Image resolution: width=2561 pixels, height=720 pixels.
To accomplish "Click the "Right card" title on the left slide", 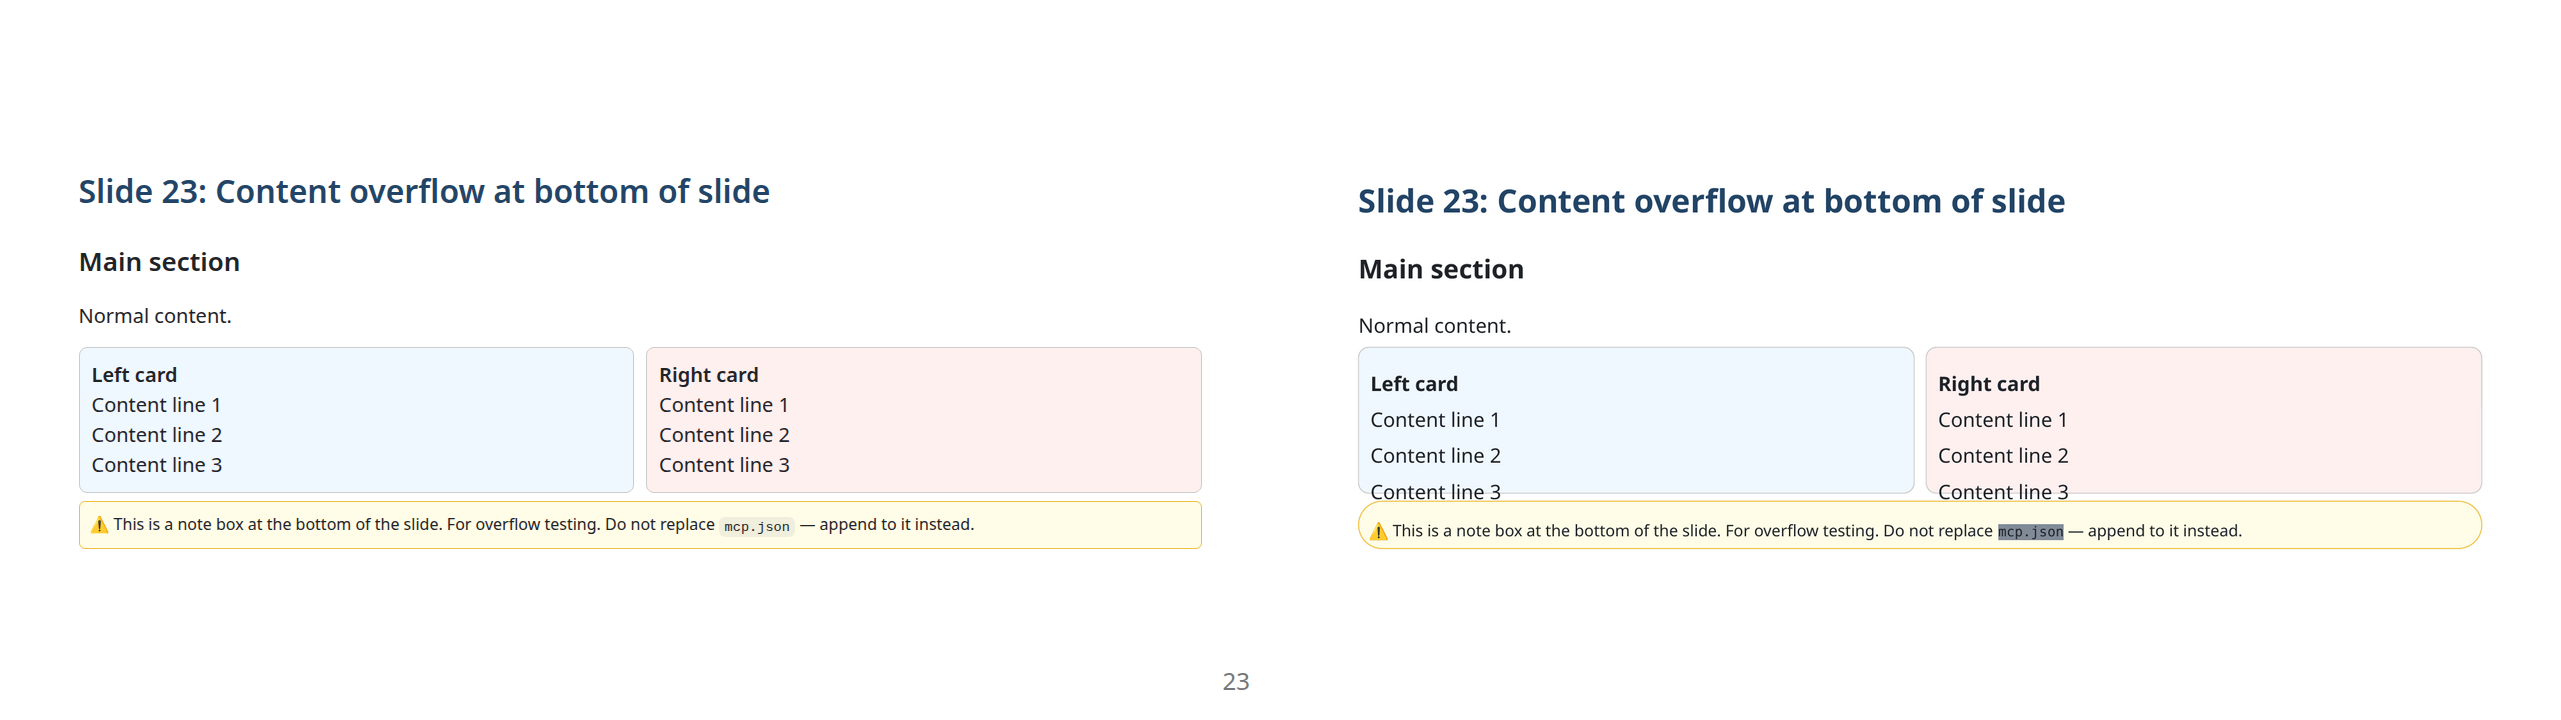I will [x=708, y=375].
